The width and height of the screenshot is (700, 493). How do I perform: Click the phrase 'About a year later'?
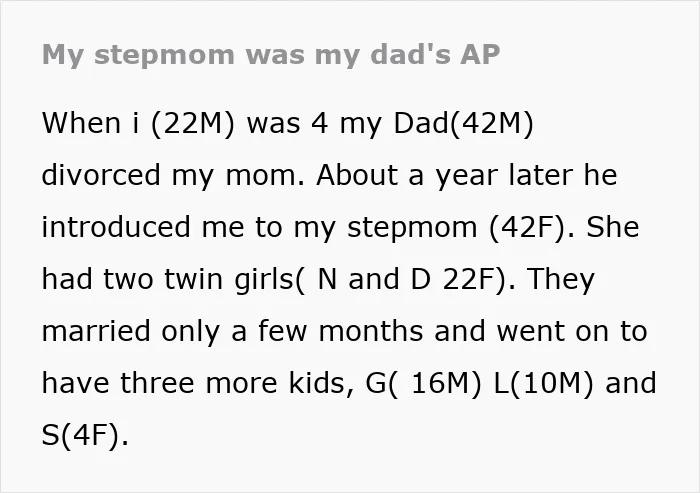[445, 175]
